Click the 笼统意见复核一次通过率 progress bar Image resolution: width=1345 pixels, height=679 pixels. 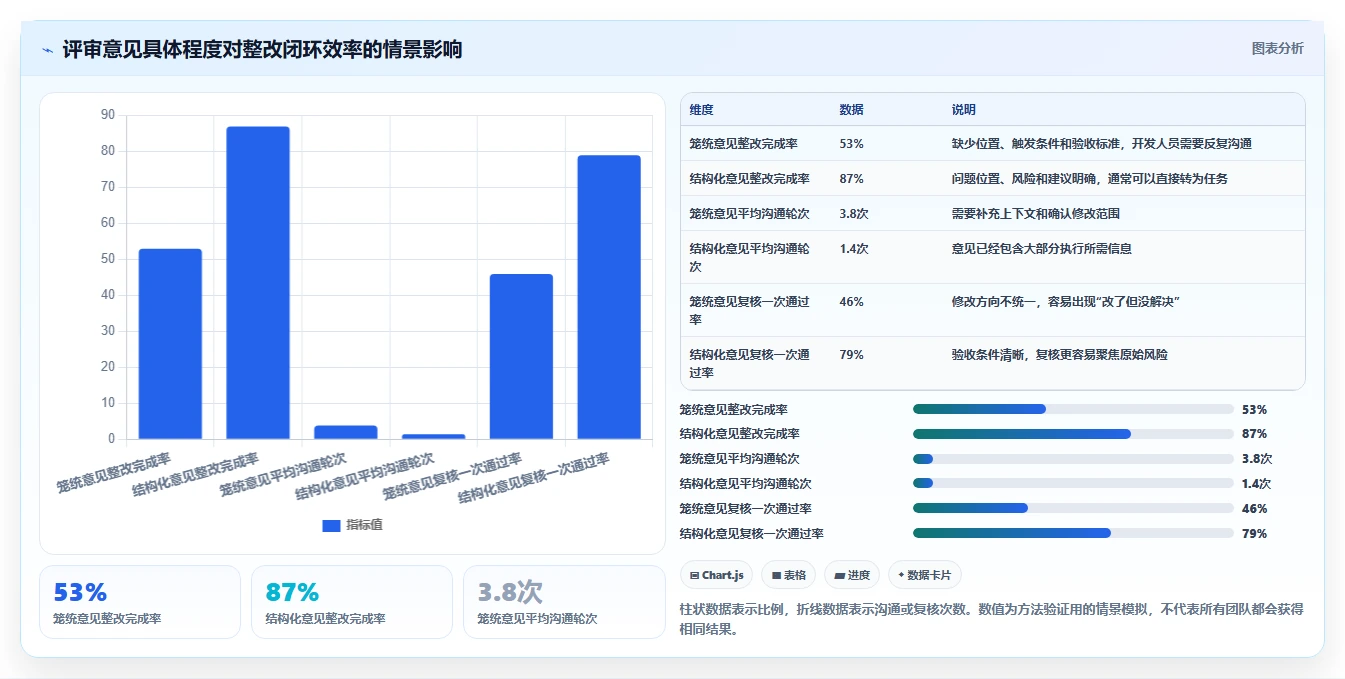click(x=1073, y=508)
